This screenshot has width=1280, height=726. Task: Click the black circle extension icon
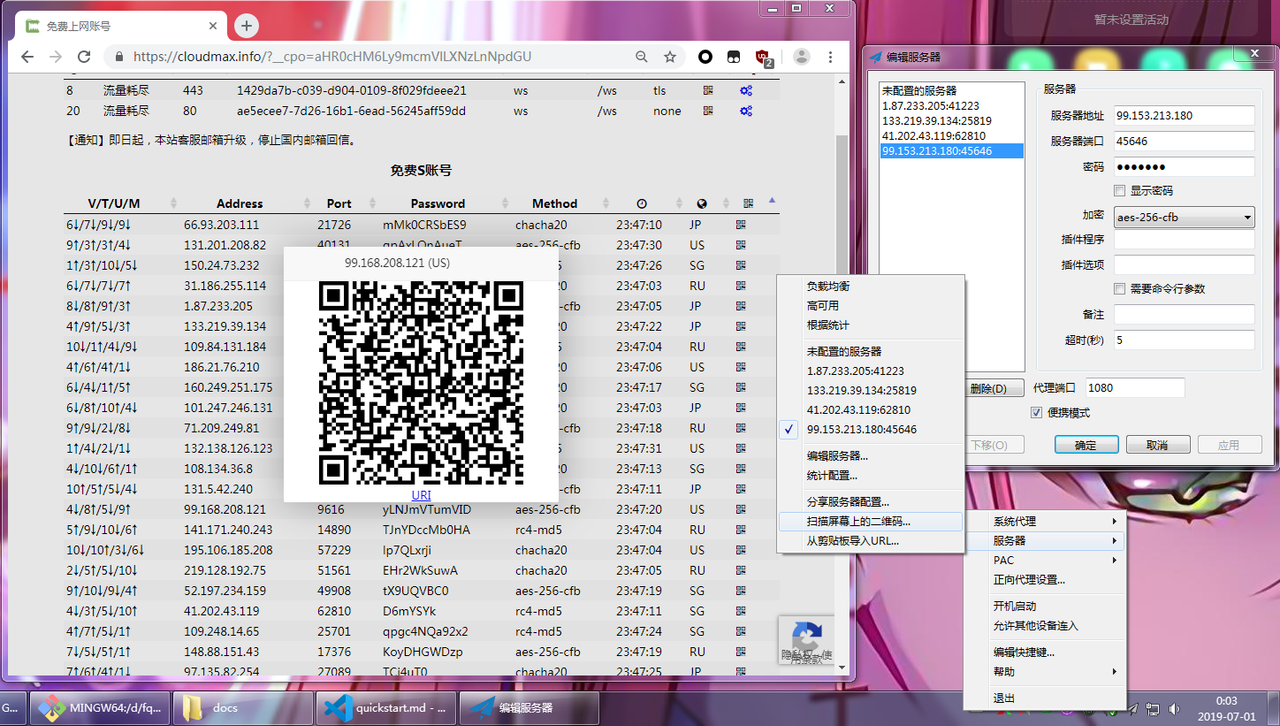coord(705,57)
